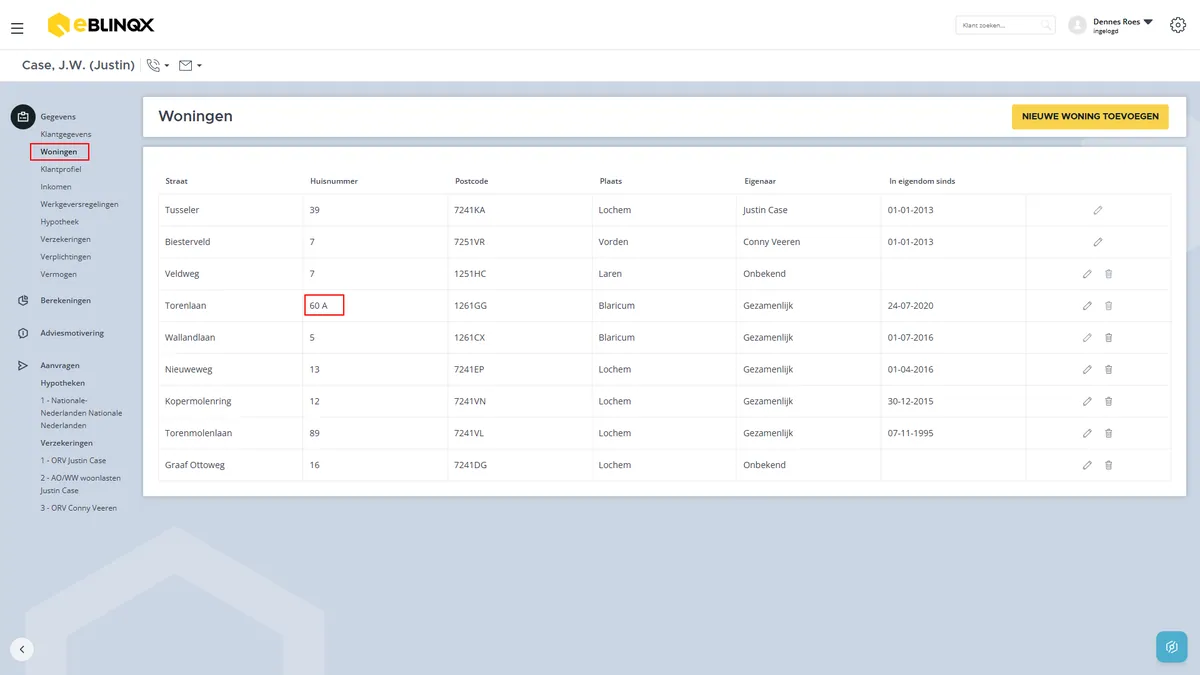Open the Adviesmotivering section

tap(72, 333)
